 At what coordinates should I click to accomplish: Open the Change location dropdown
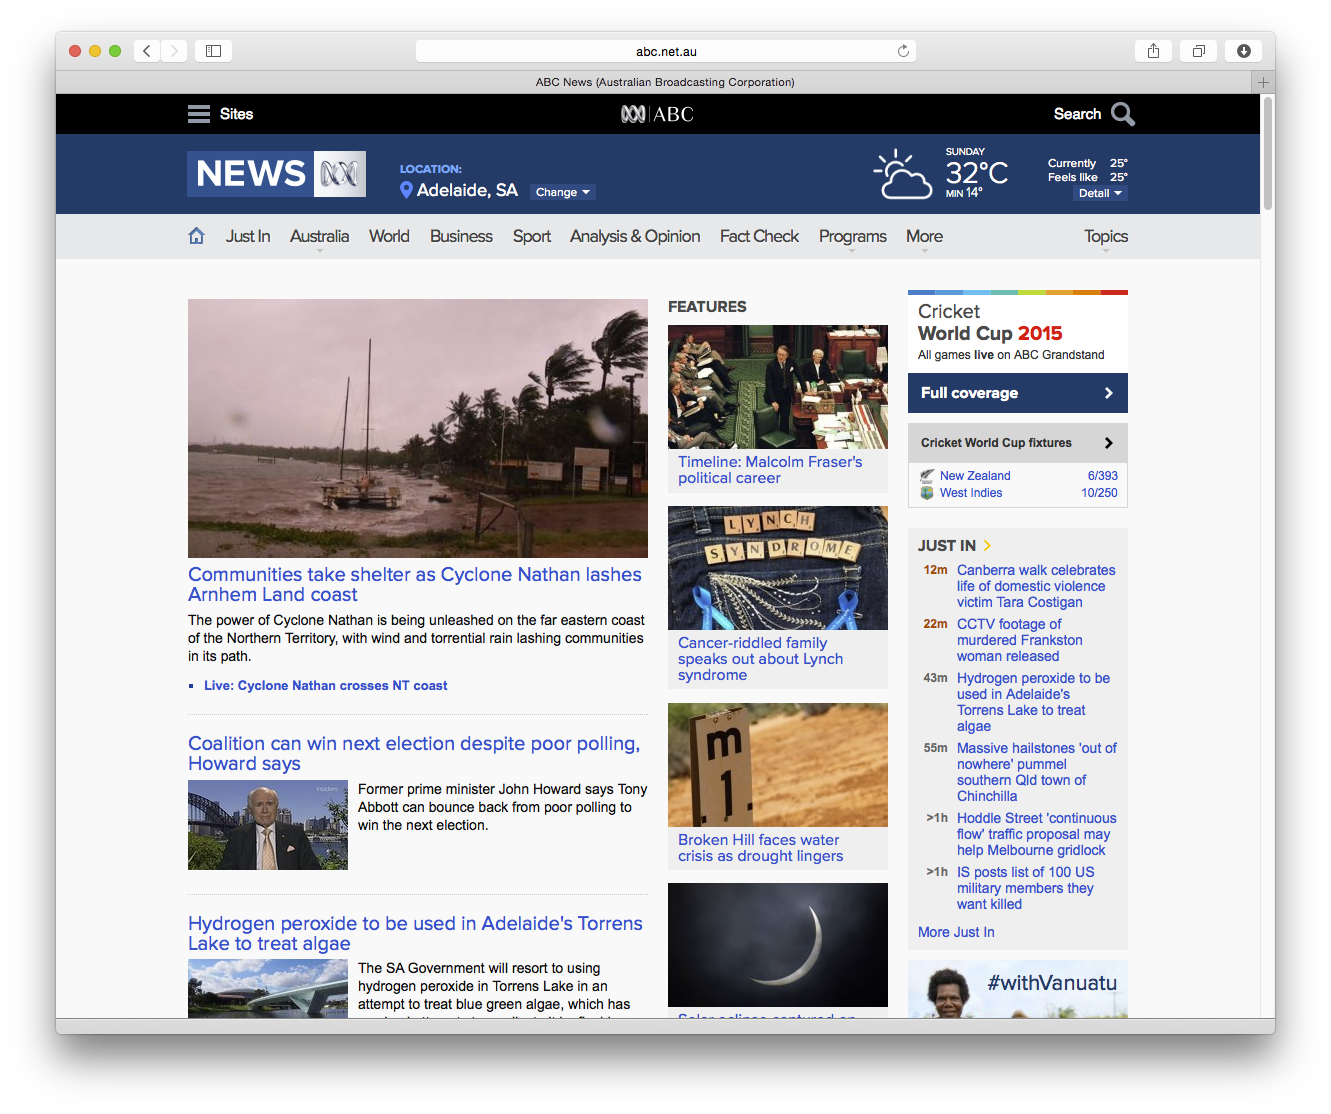click(563, 192)
